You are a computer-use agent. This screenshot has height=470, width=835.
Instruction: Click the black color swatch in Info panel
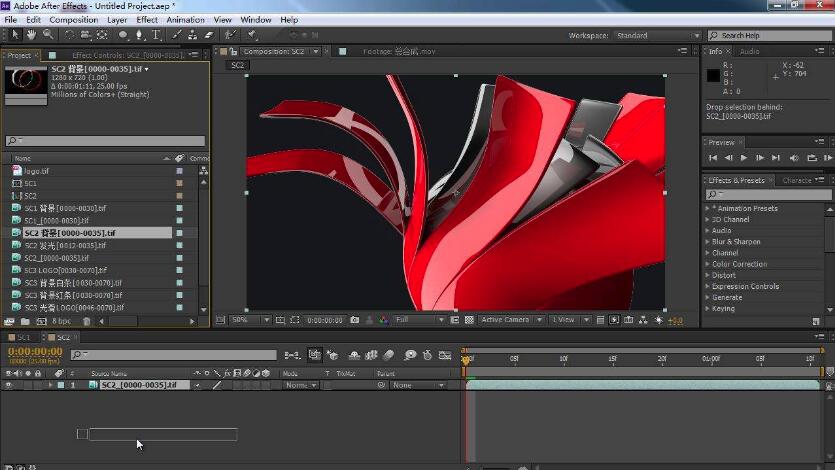[713, 75]
